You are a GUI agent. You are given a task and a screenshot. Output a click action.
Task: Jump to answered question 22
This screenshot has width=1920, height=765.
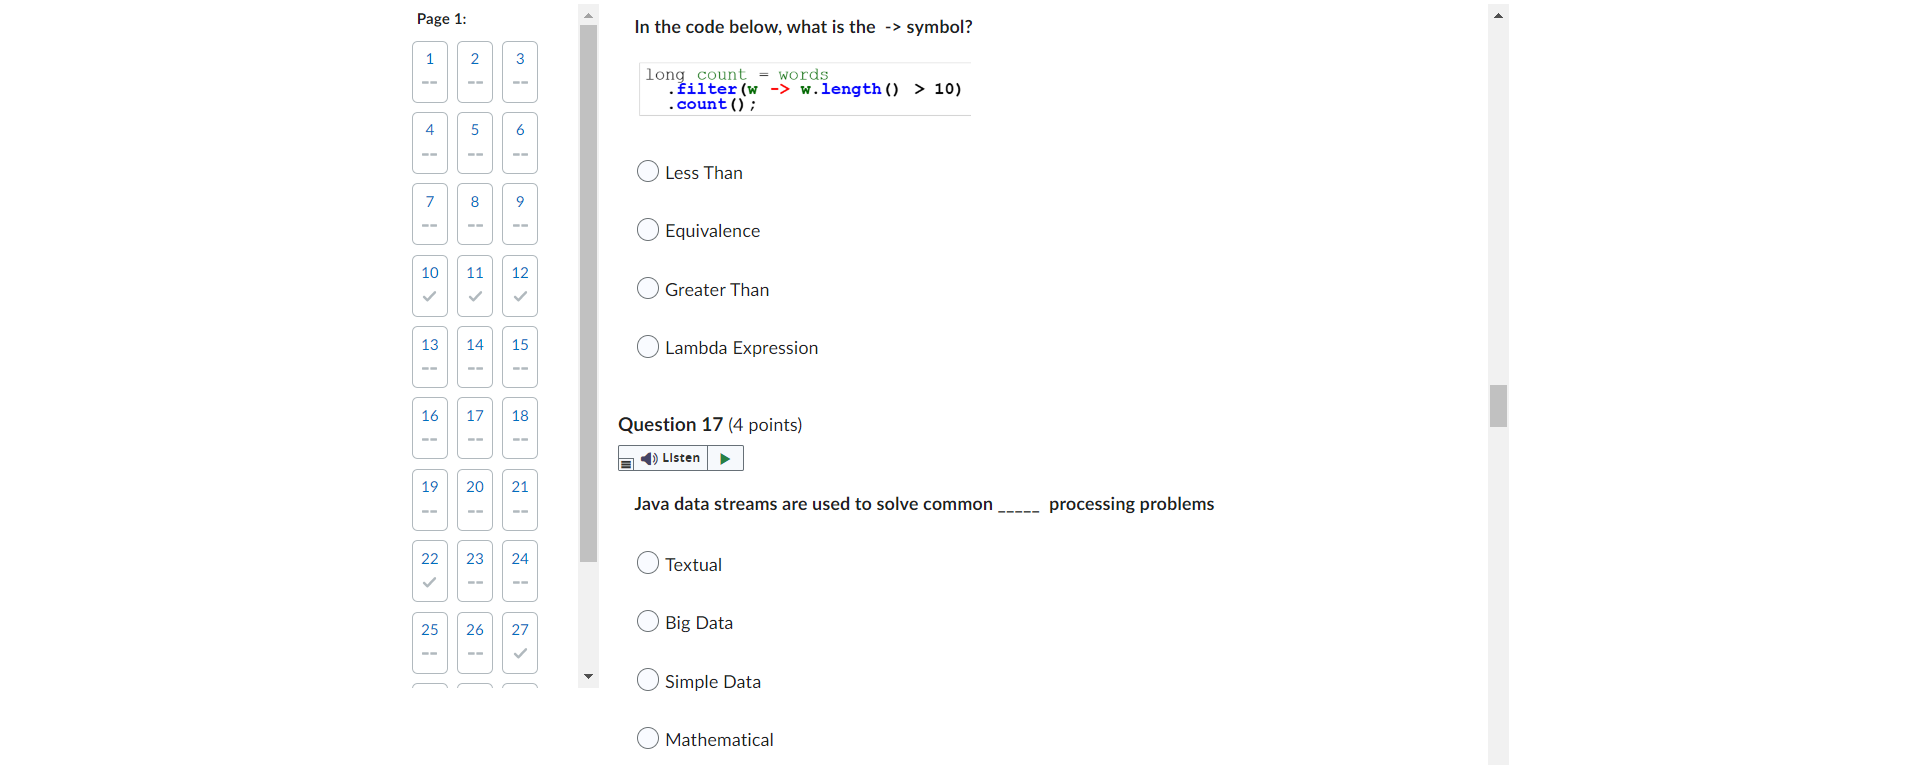point(429,570)
